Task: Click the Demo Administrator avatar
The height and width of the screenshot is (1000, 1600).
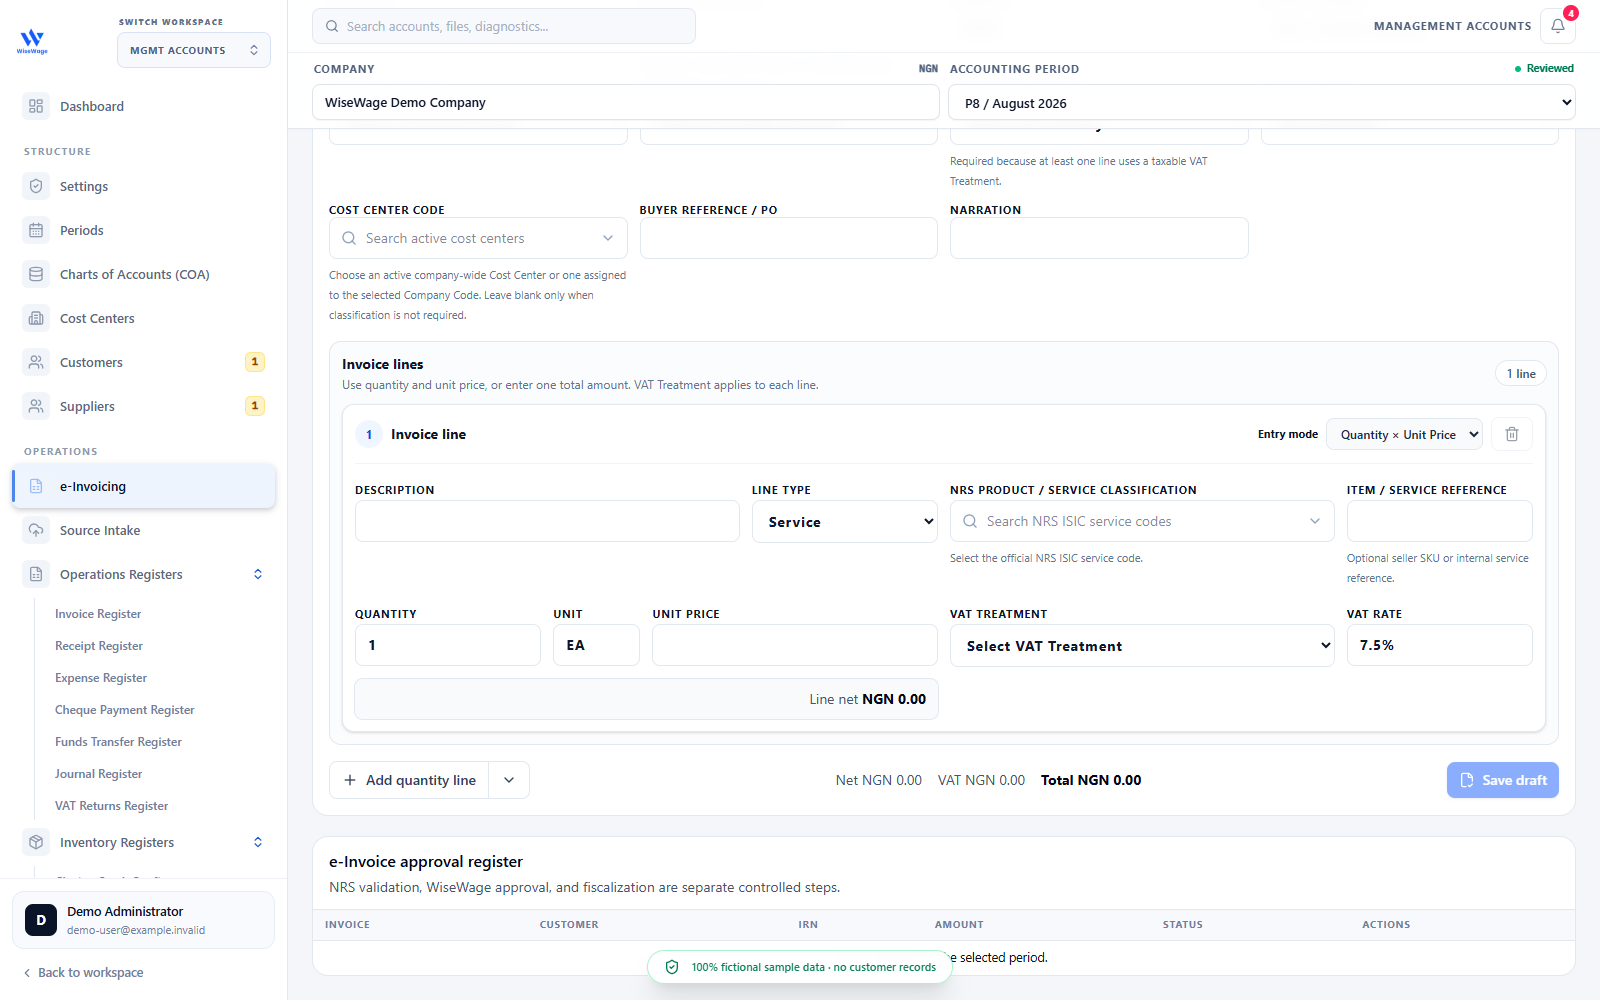Action: (41, 920)
